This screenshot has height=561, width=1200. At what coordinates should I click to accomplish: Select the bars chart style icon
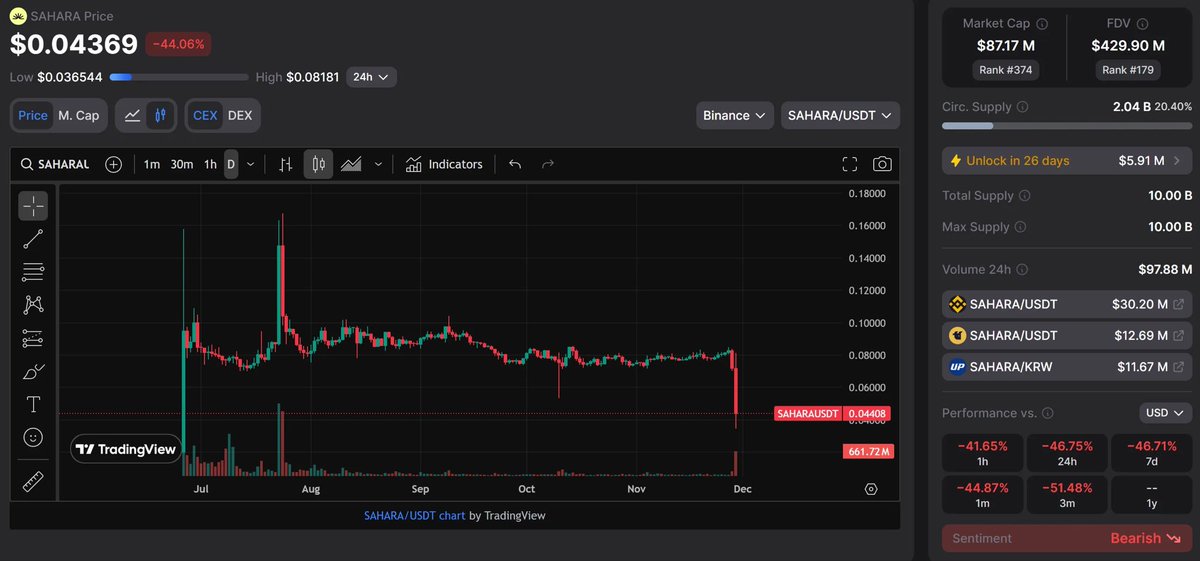click(x=286, y=164)
